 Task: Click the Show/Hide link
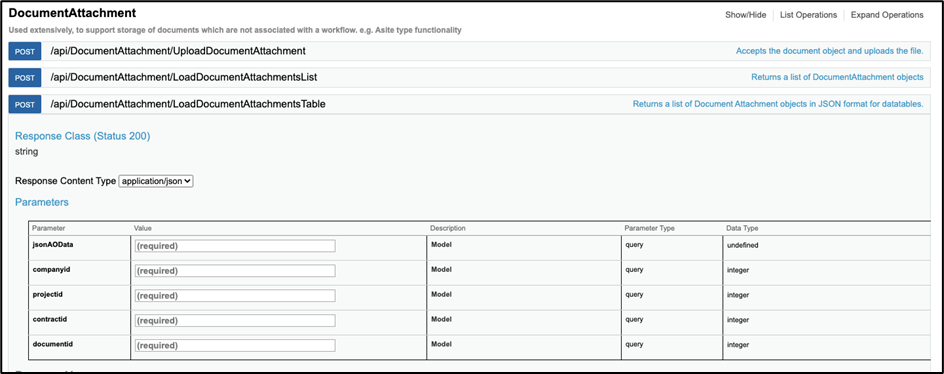pyautogui.click(x=746, y=14)
